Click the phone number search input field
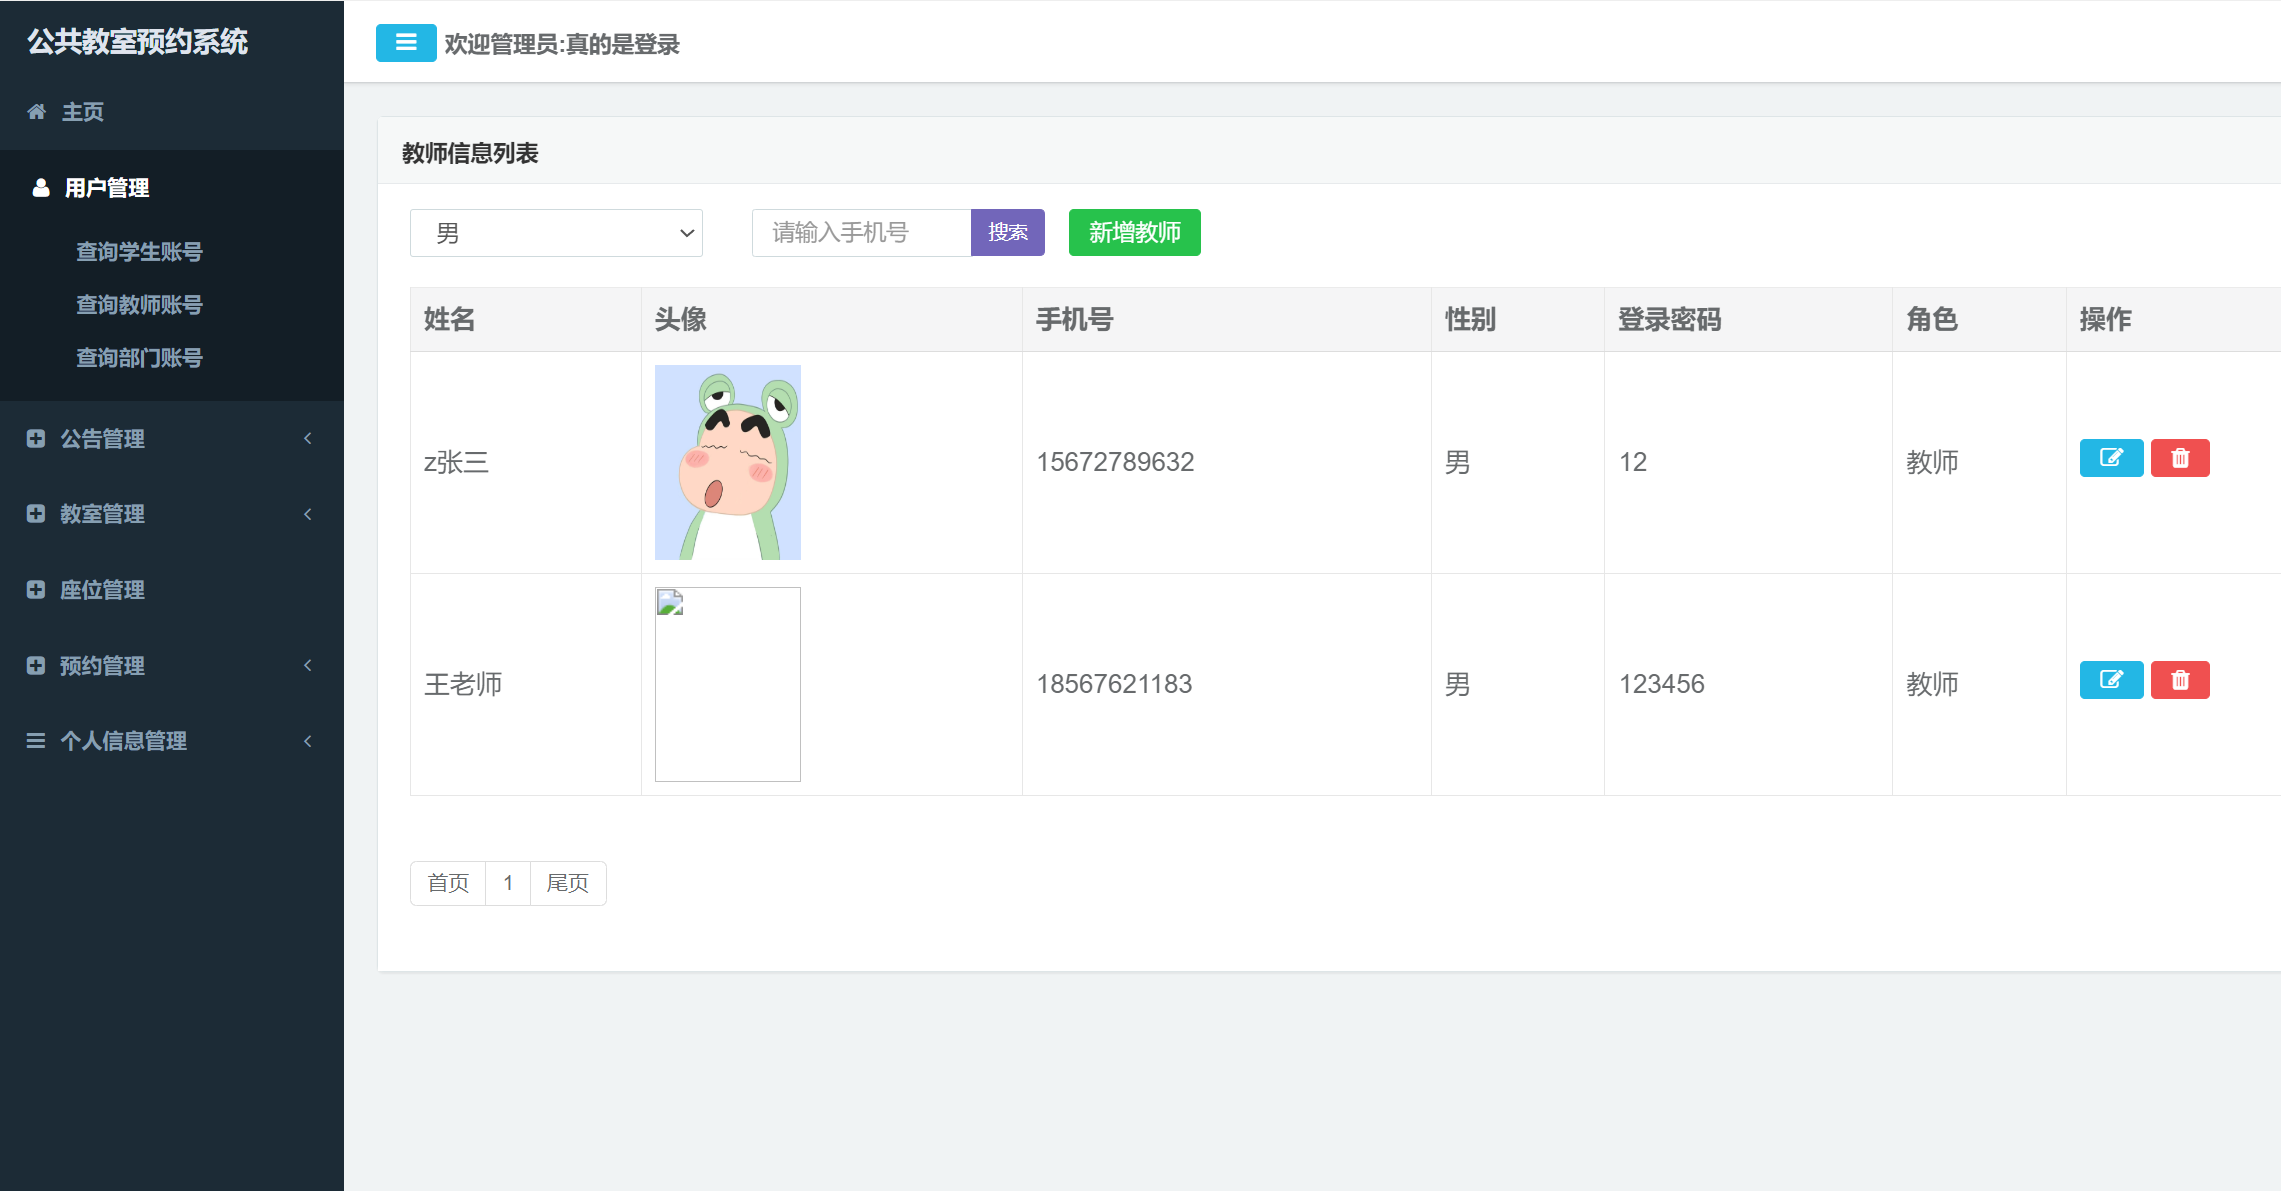This screenshot has height=1191, width=2281. point(861,232)
